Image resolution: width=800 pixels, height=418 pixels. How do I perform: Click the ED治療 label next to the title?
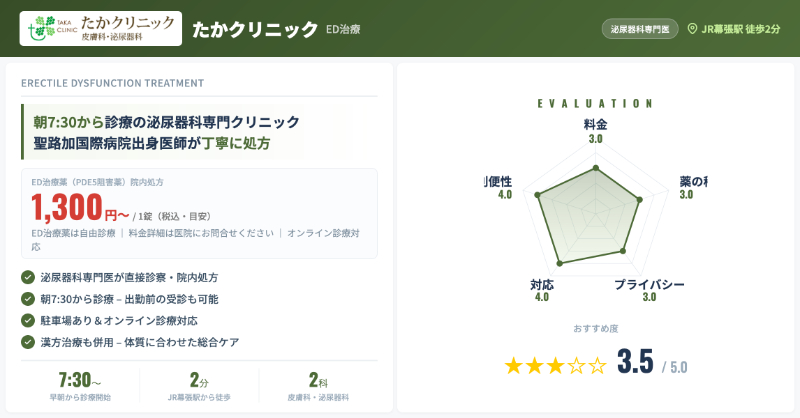point(342,30)
